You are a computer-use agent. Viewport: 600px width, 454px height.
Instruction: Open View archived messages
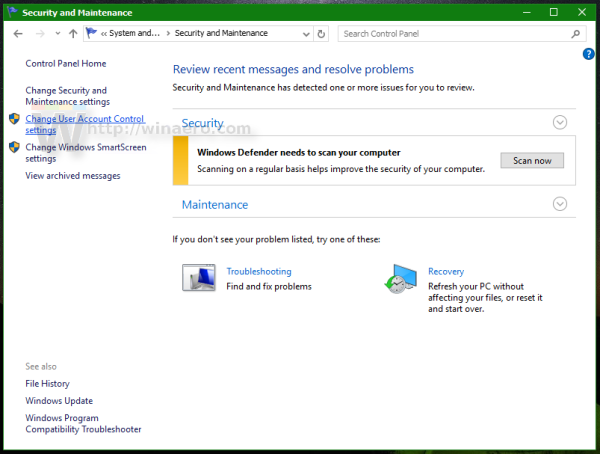73,176
